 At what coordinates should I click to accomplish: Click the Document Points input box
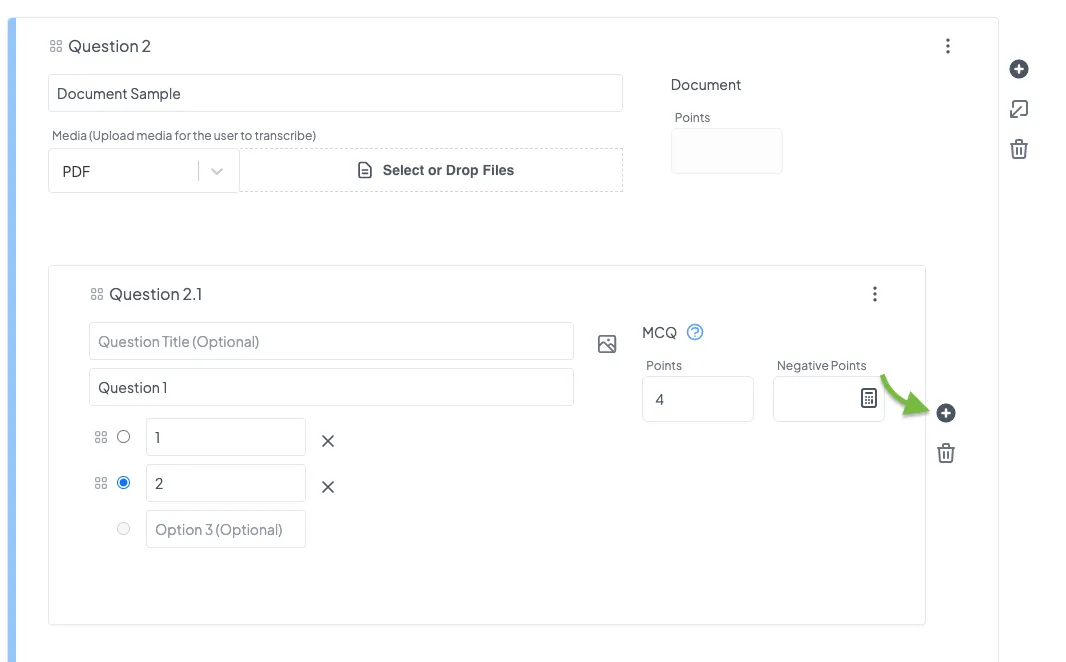point(727,151)
